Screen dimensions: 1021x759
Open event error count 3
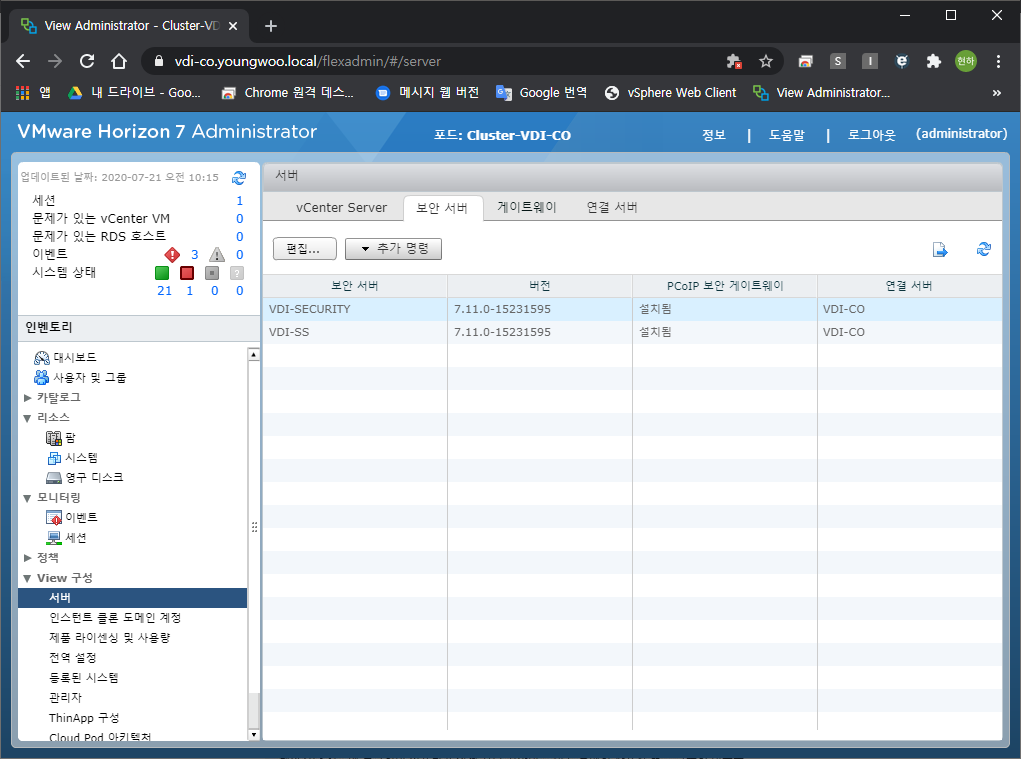point(194,255)
